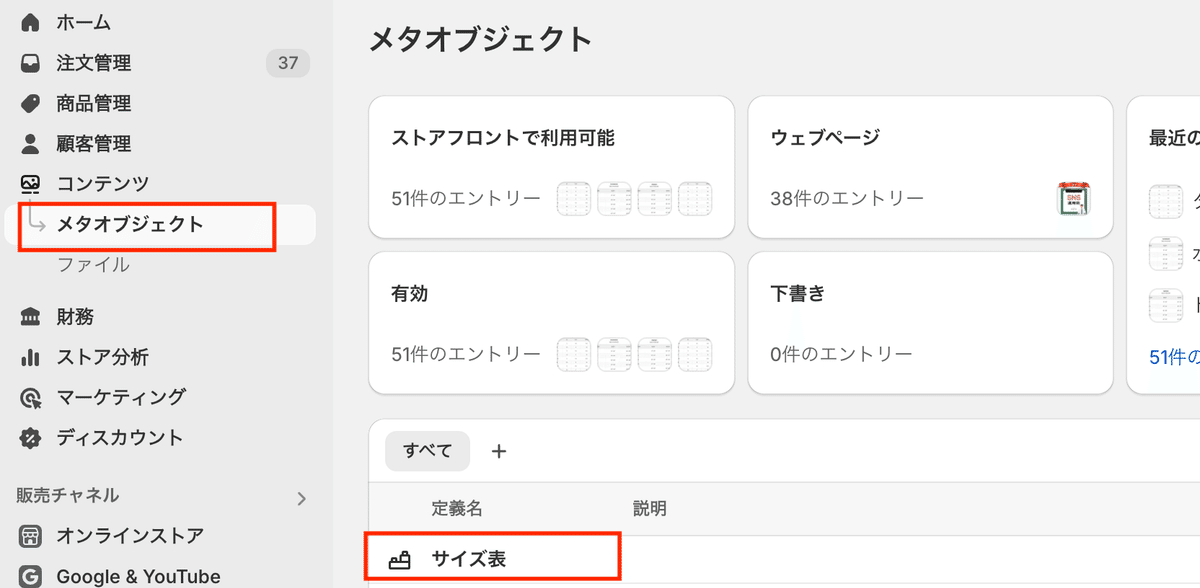Click the 37 orders count badge

(x=288, y=63)
